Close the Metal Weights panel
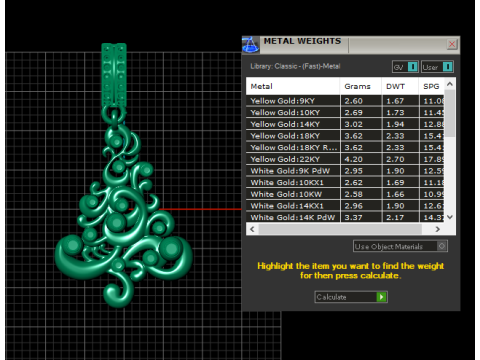The width and height of the screenshot is (480, 360). (x=452, y=44)
